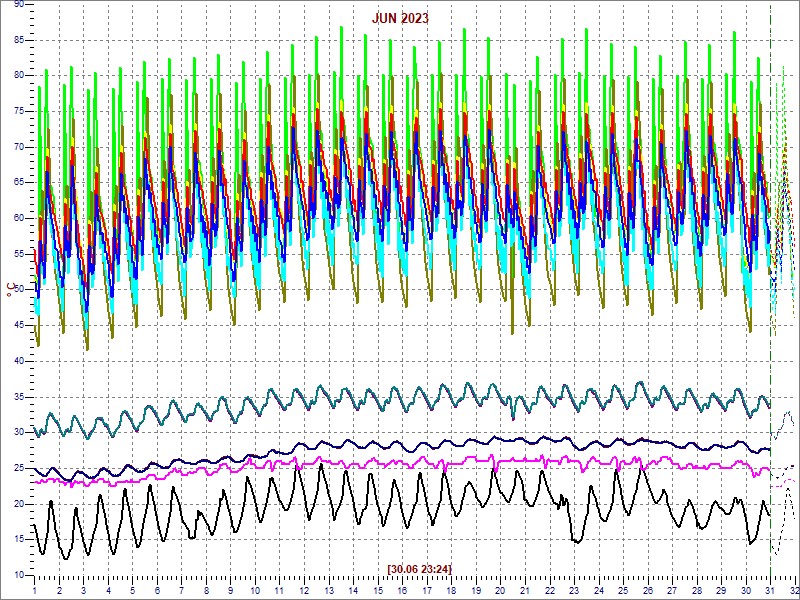This screenshot has height=600, width=800.
Task: Click the °C unit label on the y-axis
Action: (11, 290)
